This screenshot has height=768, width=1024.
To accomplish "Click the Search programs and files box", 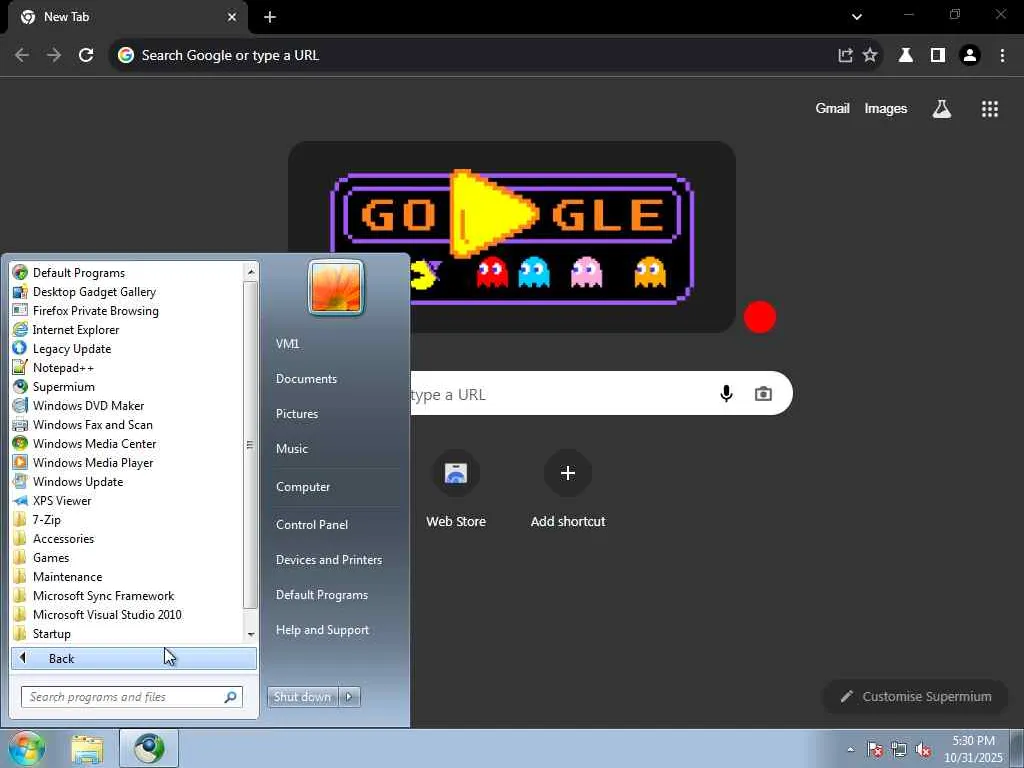I will [x=131, y=697].
